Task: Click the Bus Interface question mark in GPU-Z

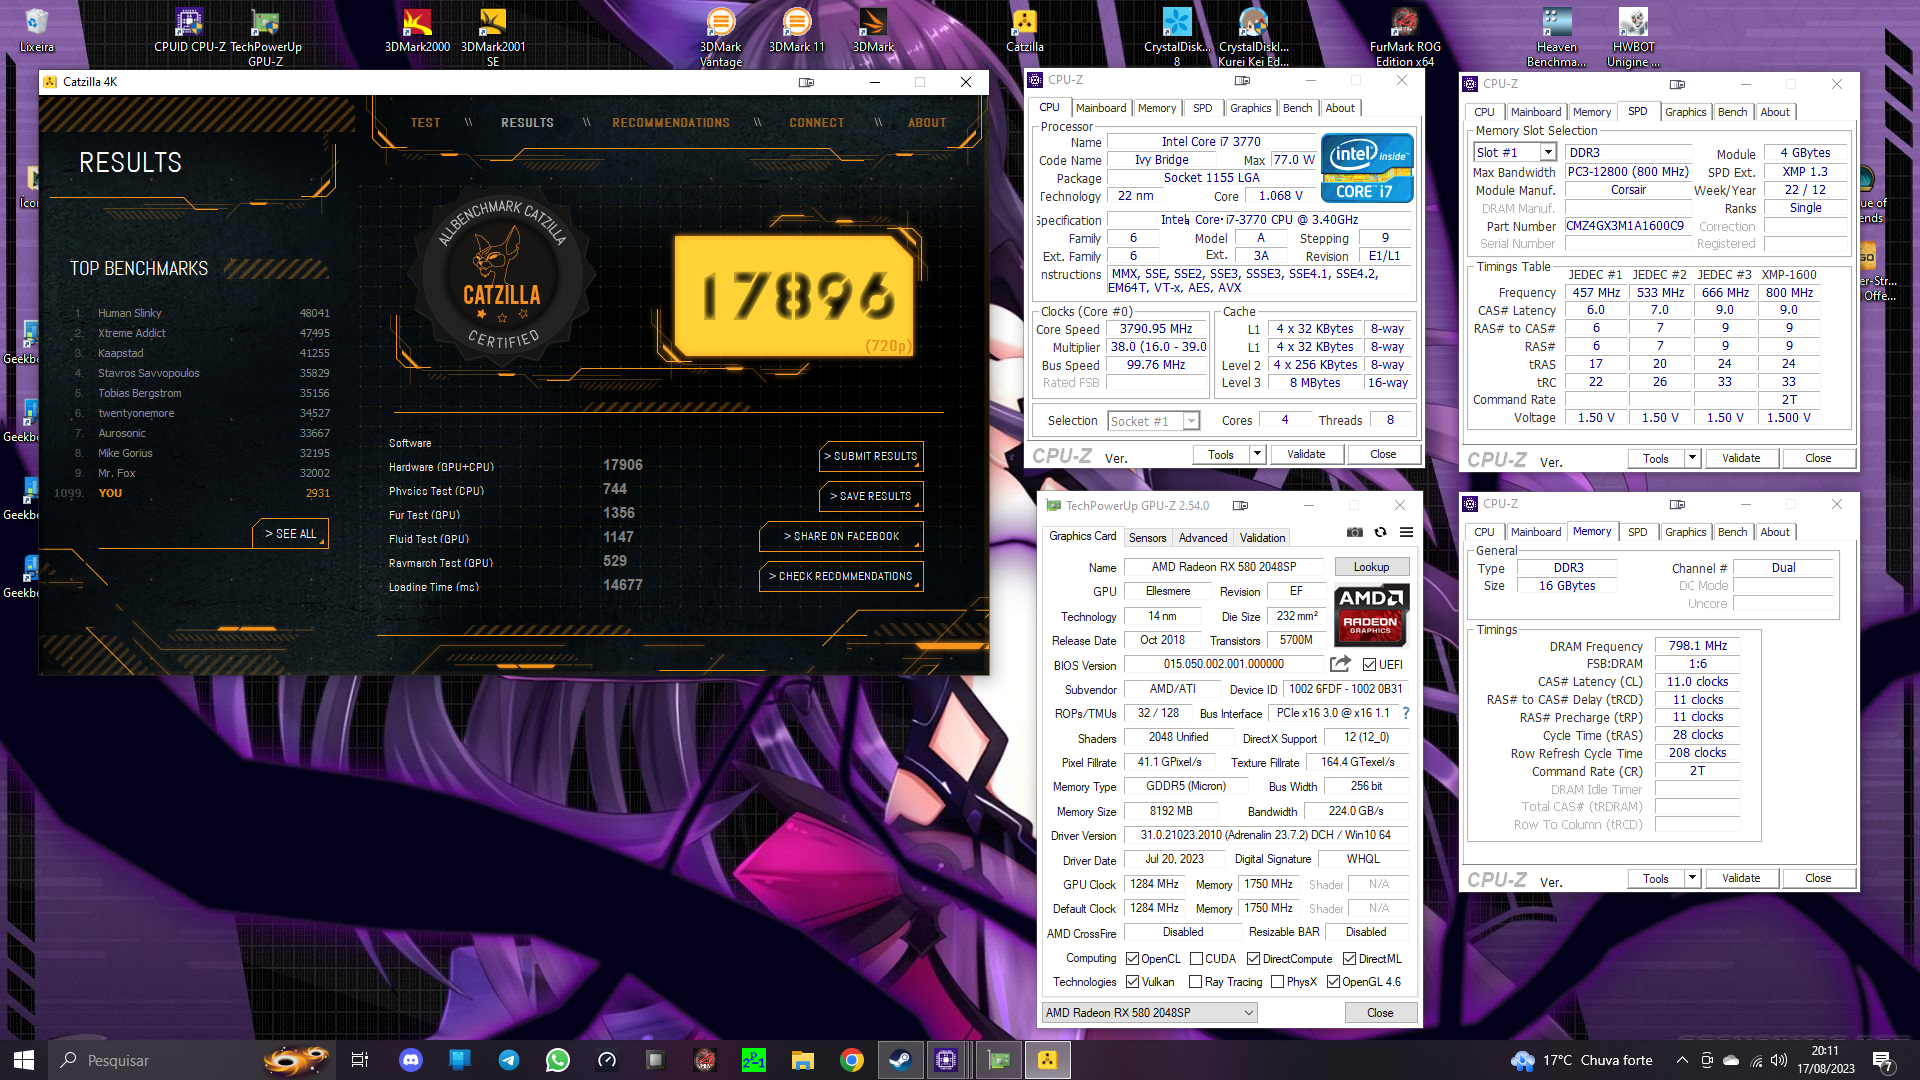Action: (x=1405, y=713)
